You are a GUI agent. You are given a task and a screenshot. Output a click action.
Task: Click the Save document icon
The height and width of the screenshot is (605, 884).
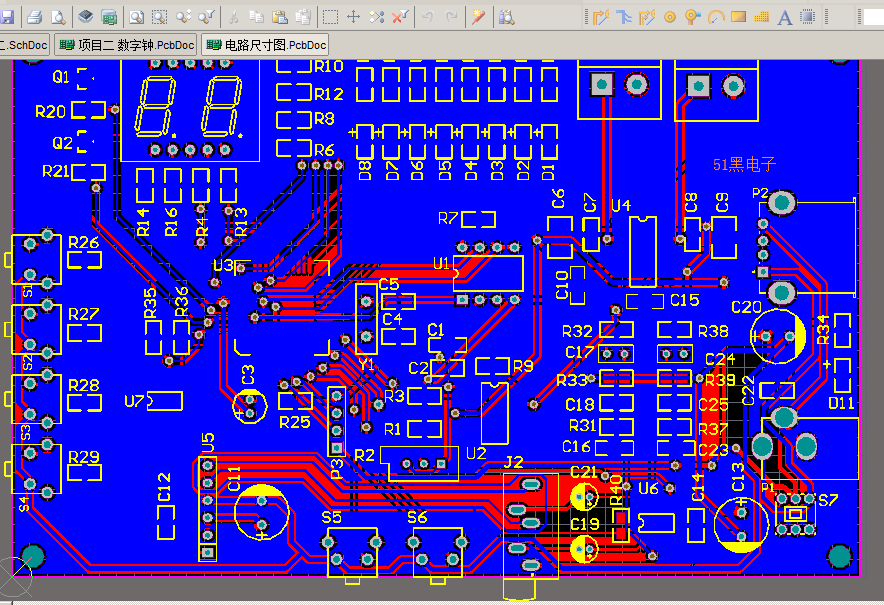coord(7,17)
